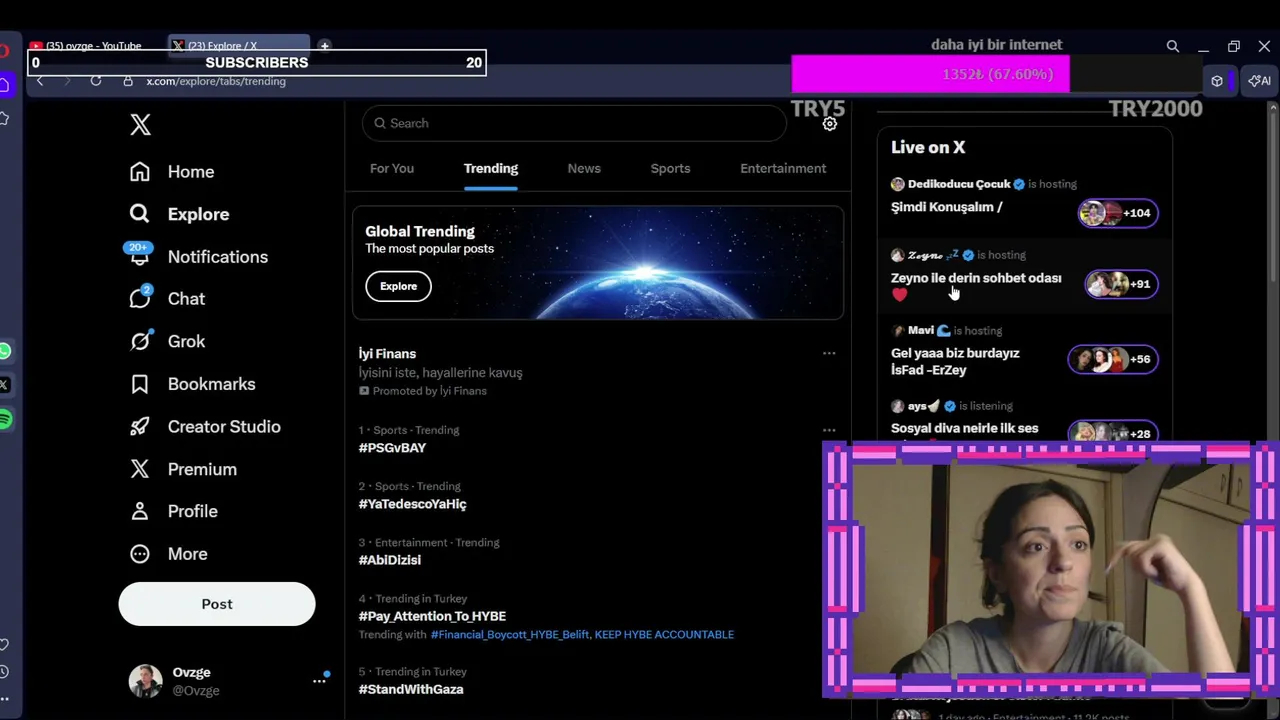
Task: Open the Ovzge account switcher menu
Action: click(x=231, y=681)
